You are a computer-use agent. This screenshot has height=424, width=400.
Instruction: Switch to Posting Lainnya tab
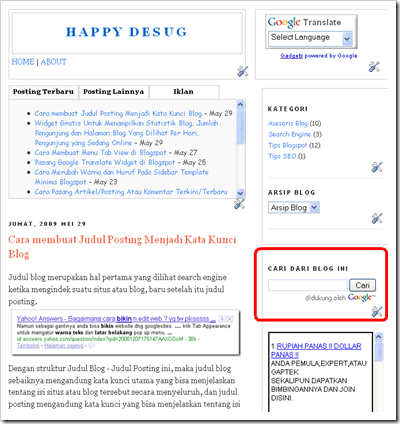[114, 92]
